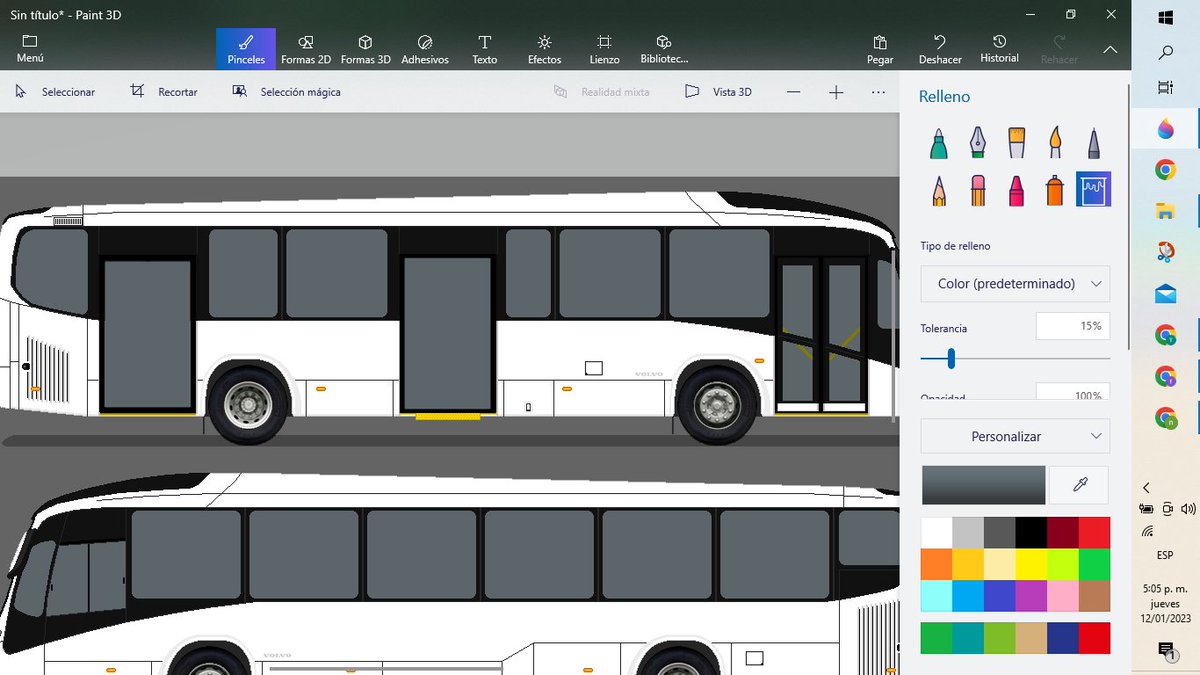Zoom out with the minus button
The image size is (1200, 675).
pos(793,92)
